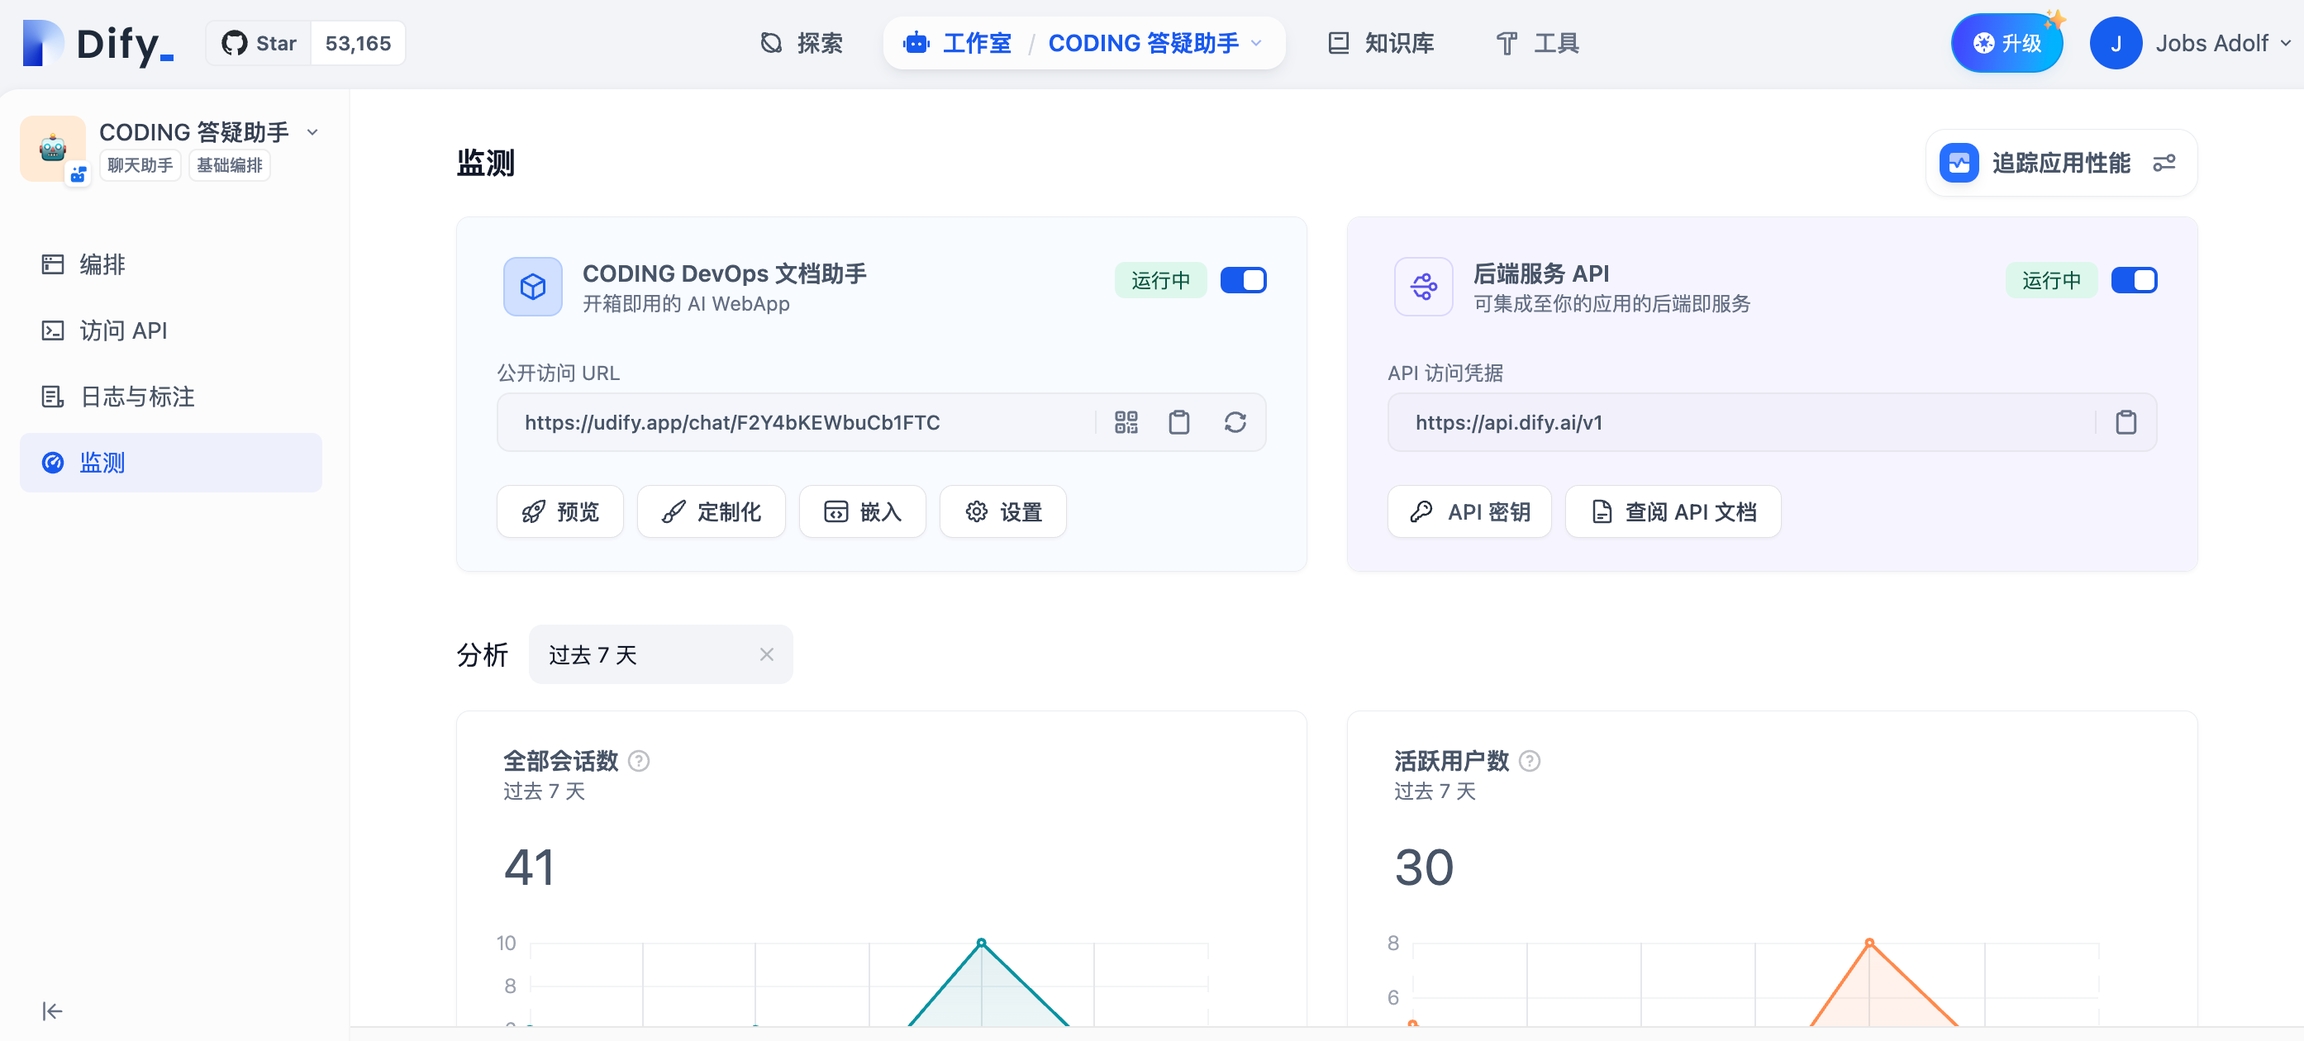The image size is (2304, 1041).
Task: Click help icon beside 活跃用户数
Action: point(1529,761)
